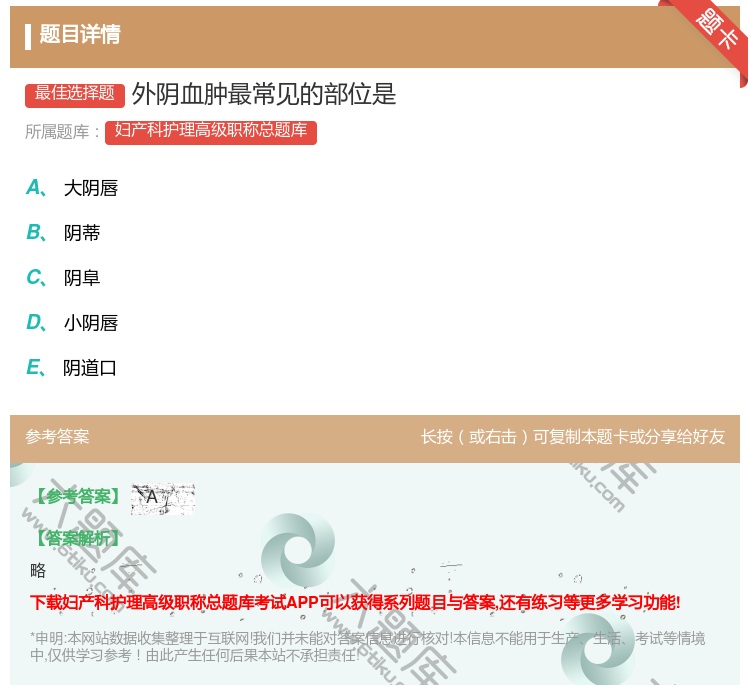
Task: Click the 长按（或右击）可复制本题卡 hint text
Action: (x=573, y=437)
